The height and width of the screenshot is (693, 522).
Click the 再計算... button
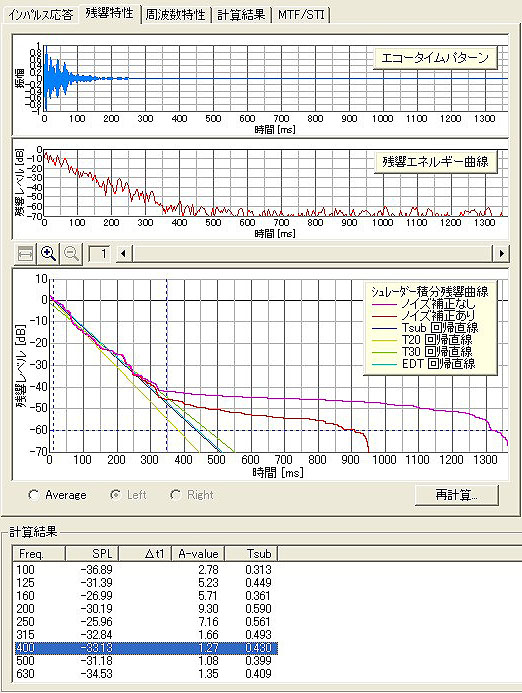[457, 495]
